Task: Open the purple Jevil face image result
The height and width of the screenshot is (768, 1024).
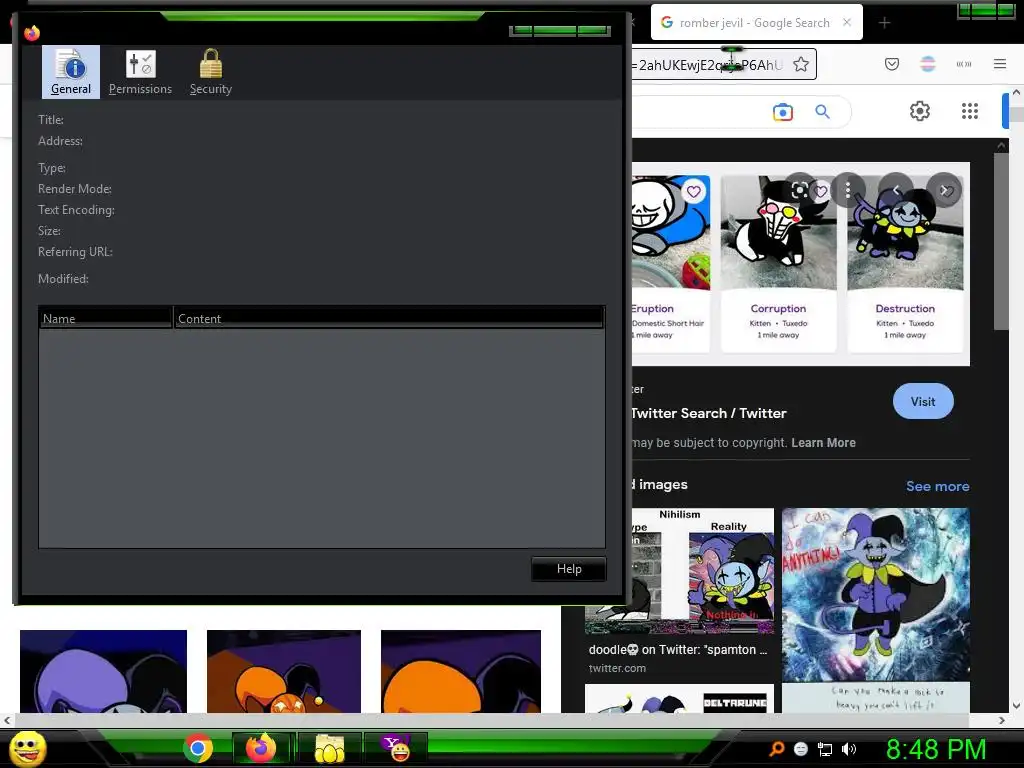Action: (103, 671)
